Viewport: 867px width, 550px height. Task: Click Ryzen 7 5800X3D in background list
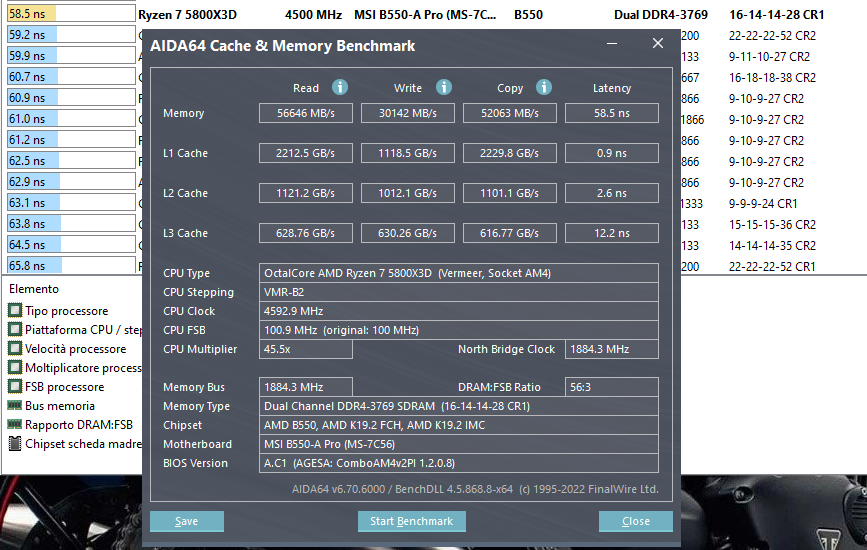click(187, 14)
